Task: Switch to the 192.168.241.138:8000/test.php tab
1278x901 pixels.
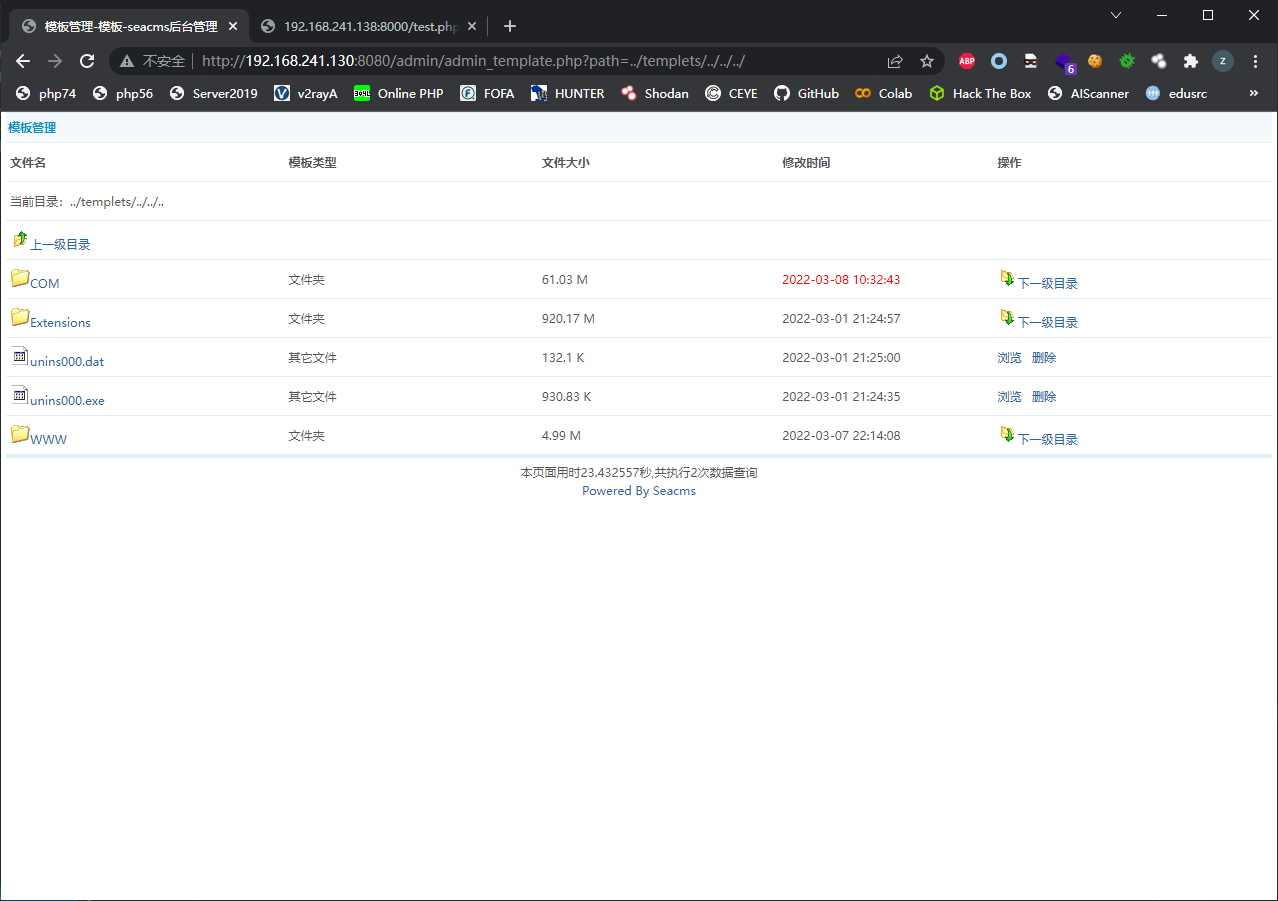Action: [366, 26]
